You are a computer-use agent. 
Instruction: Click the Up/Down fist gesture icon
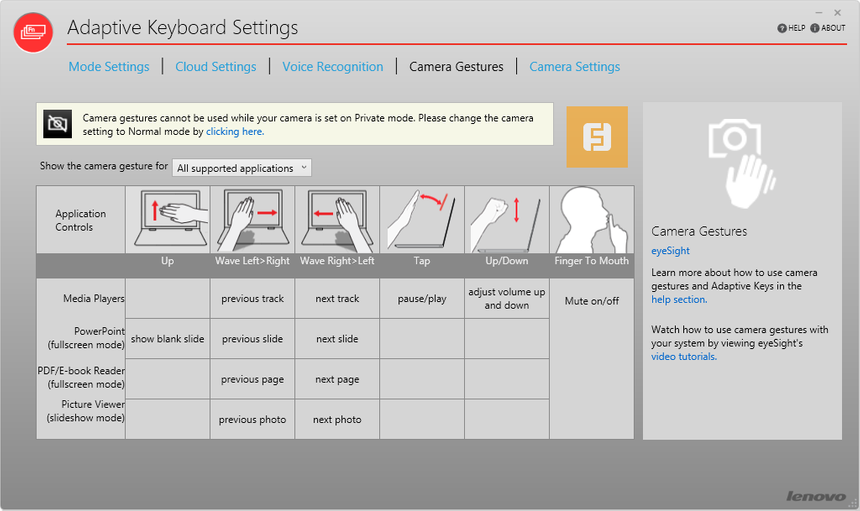point(506,219)
